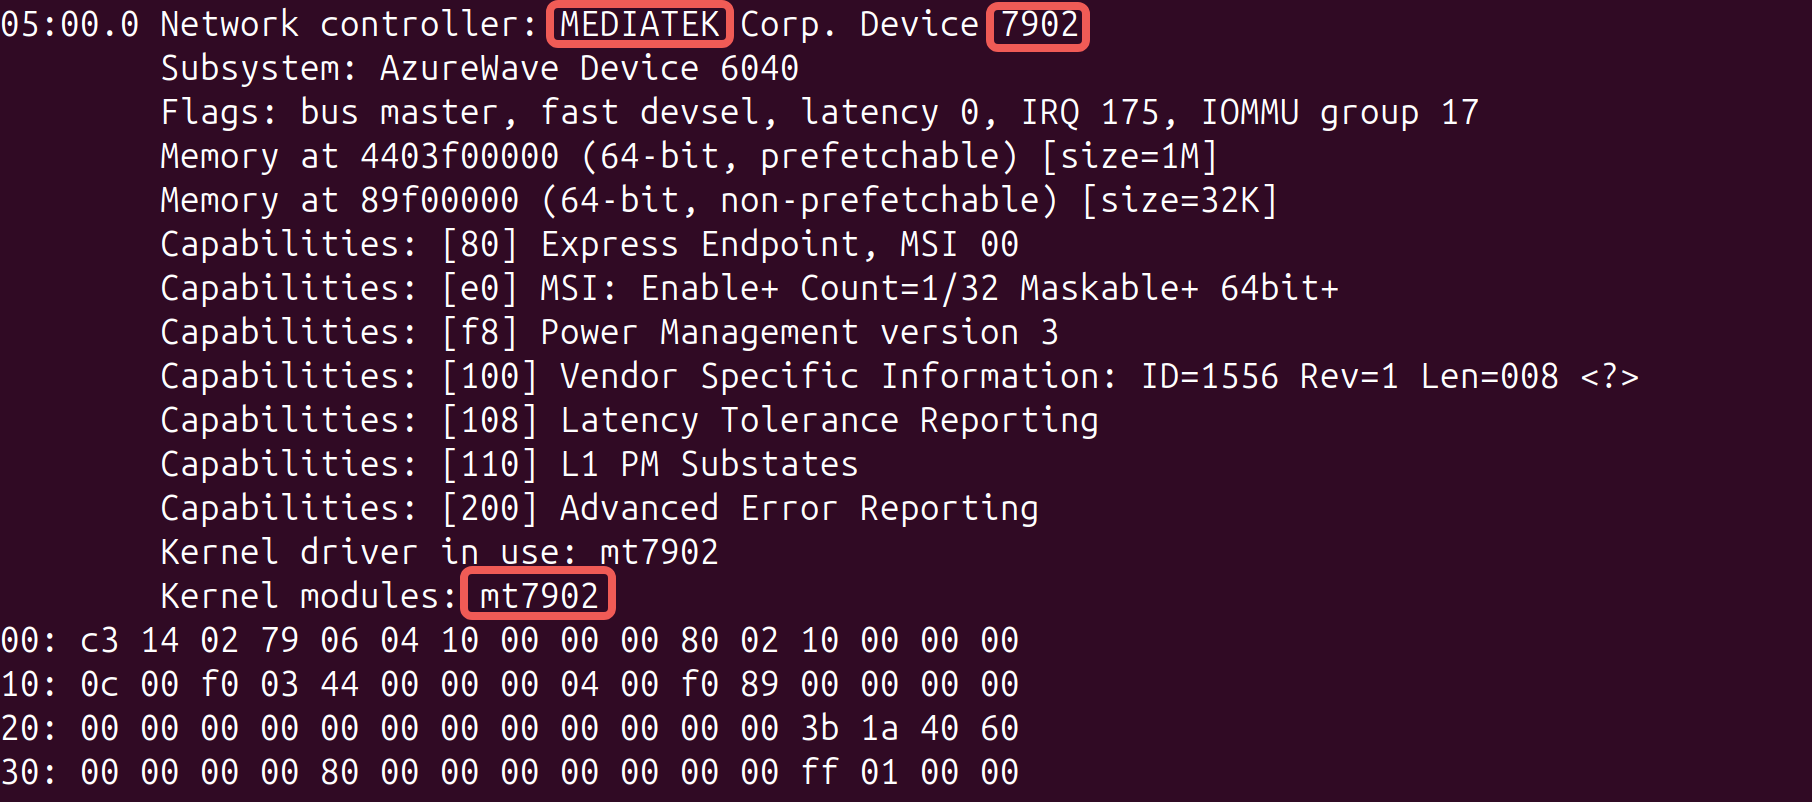
Task: Click the Kernel driver in use line
Action: [440, 552]
